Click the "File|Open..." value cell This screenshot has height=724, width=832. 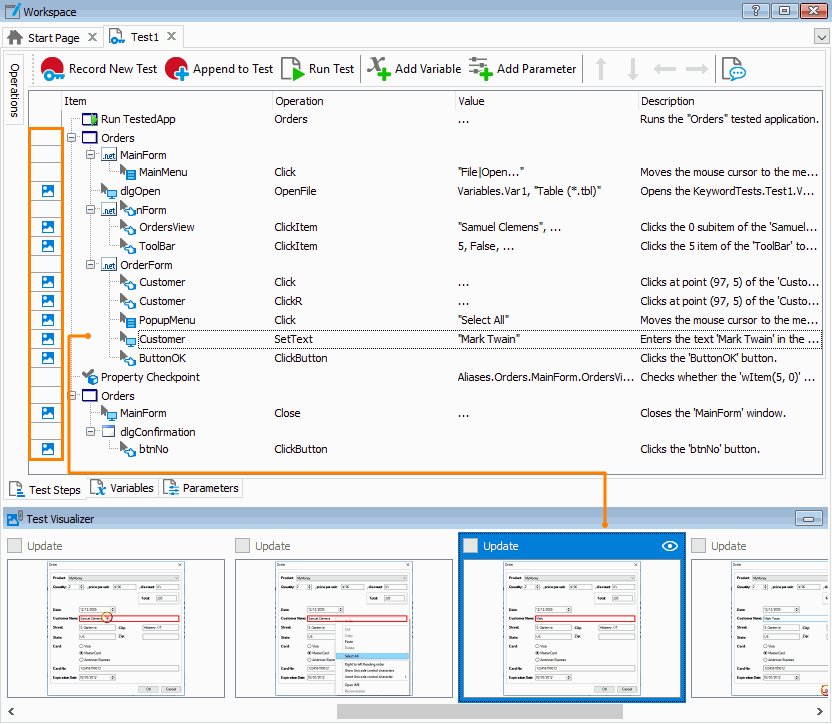[x=491, y=172]
